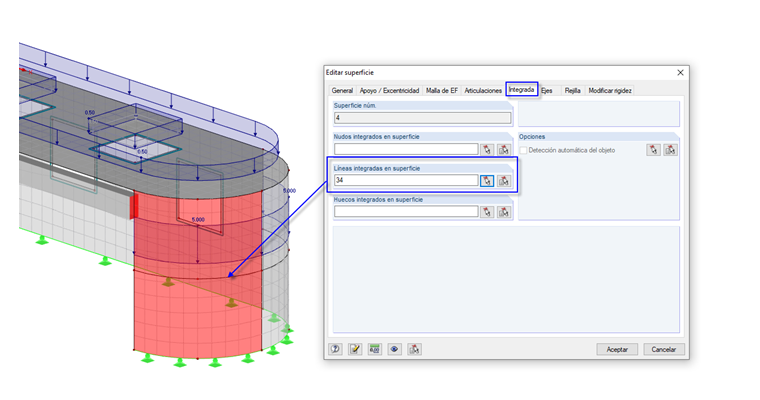The image size is (760, 400).
Task: Click the rightmost bottom pick icon
Action: (414, 349)
